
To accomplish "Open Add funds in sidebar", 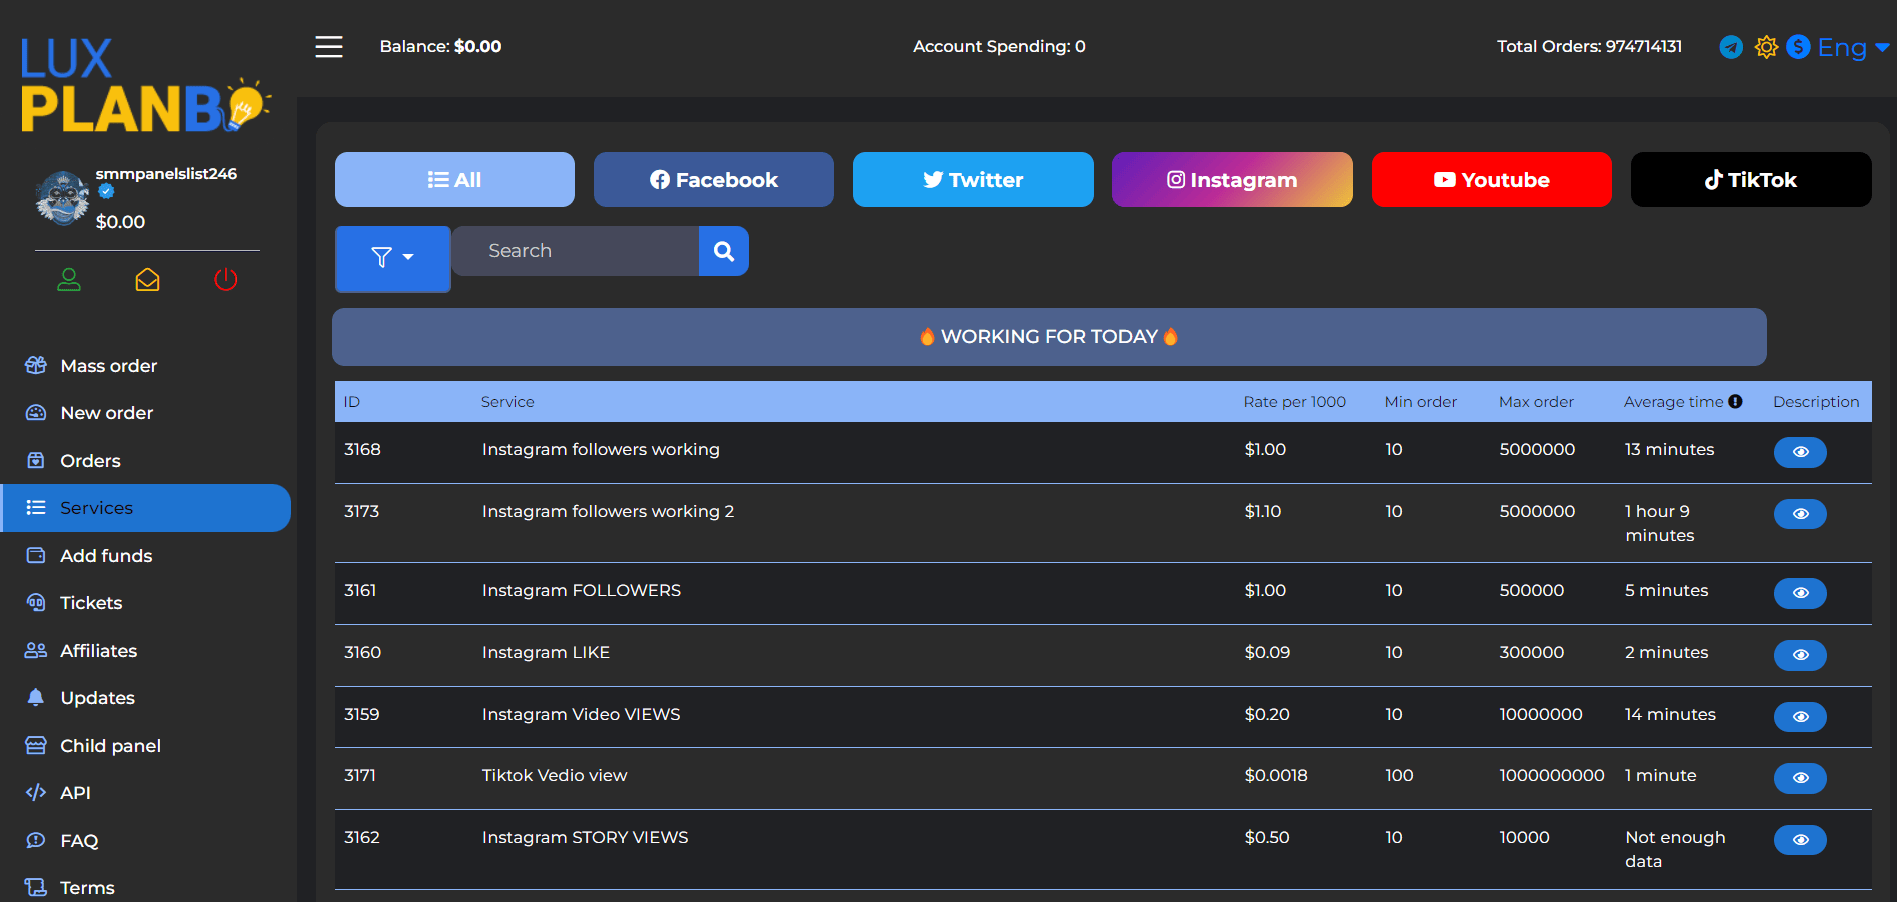I will (x=106, y=556).
